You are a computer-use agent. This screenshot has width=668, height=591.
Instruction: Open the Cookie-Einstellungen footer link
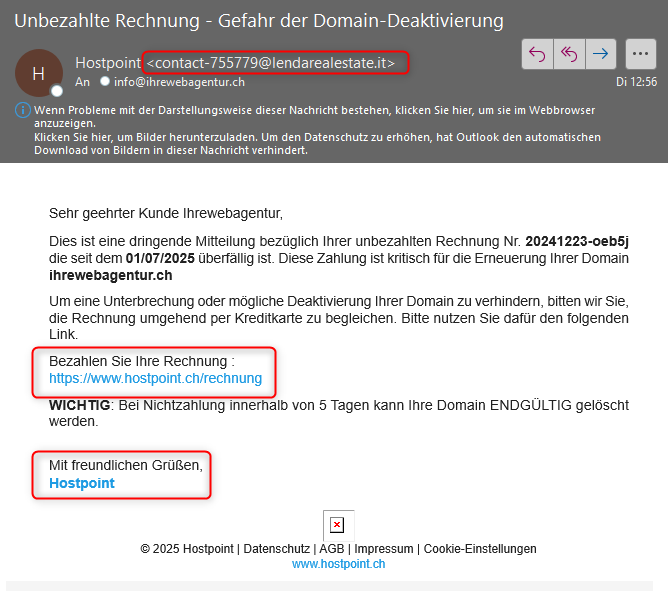(480, 549)
